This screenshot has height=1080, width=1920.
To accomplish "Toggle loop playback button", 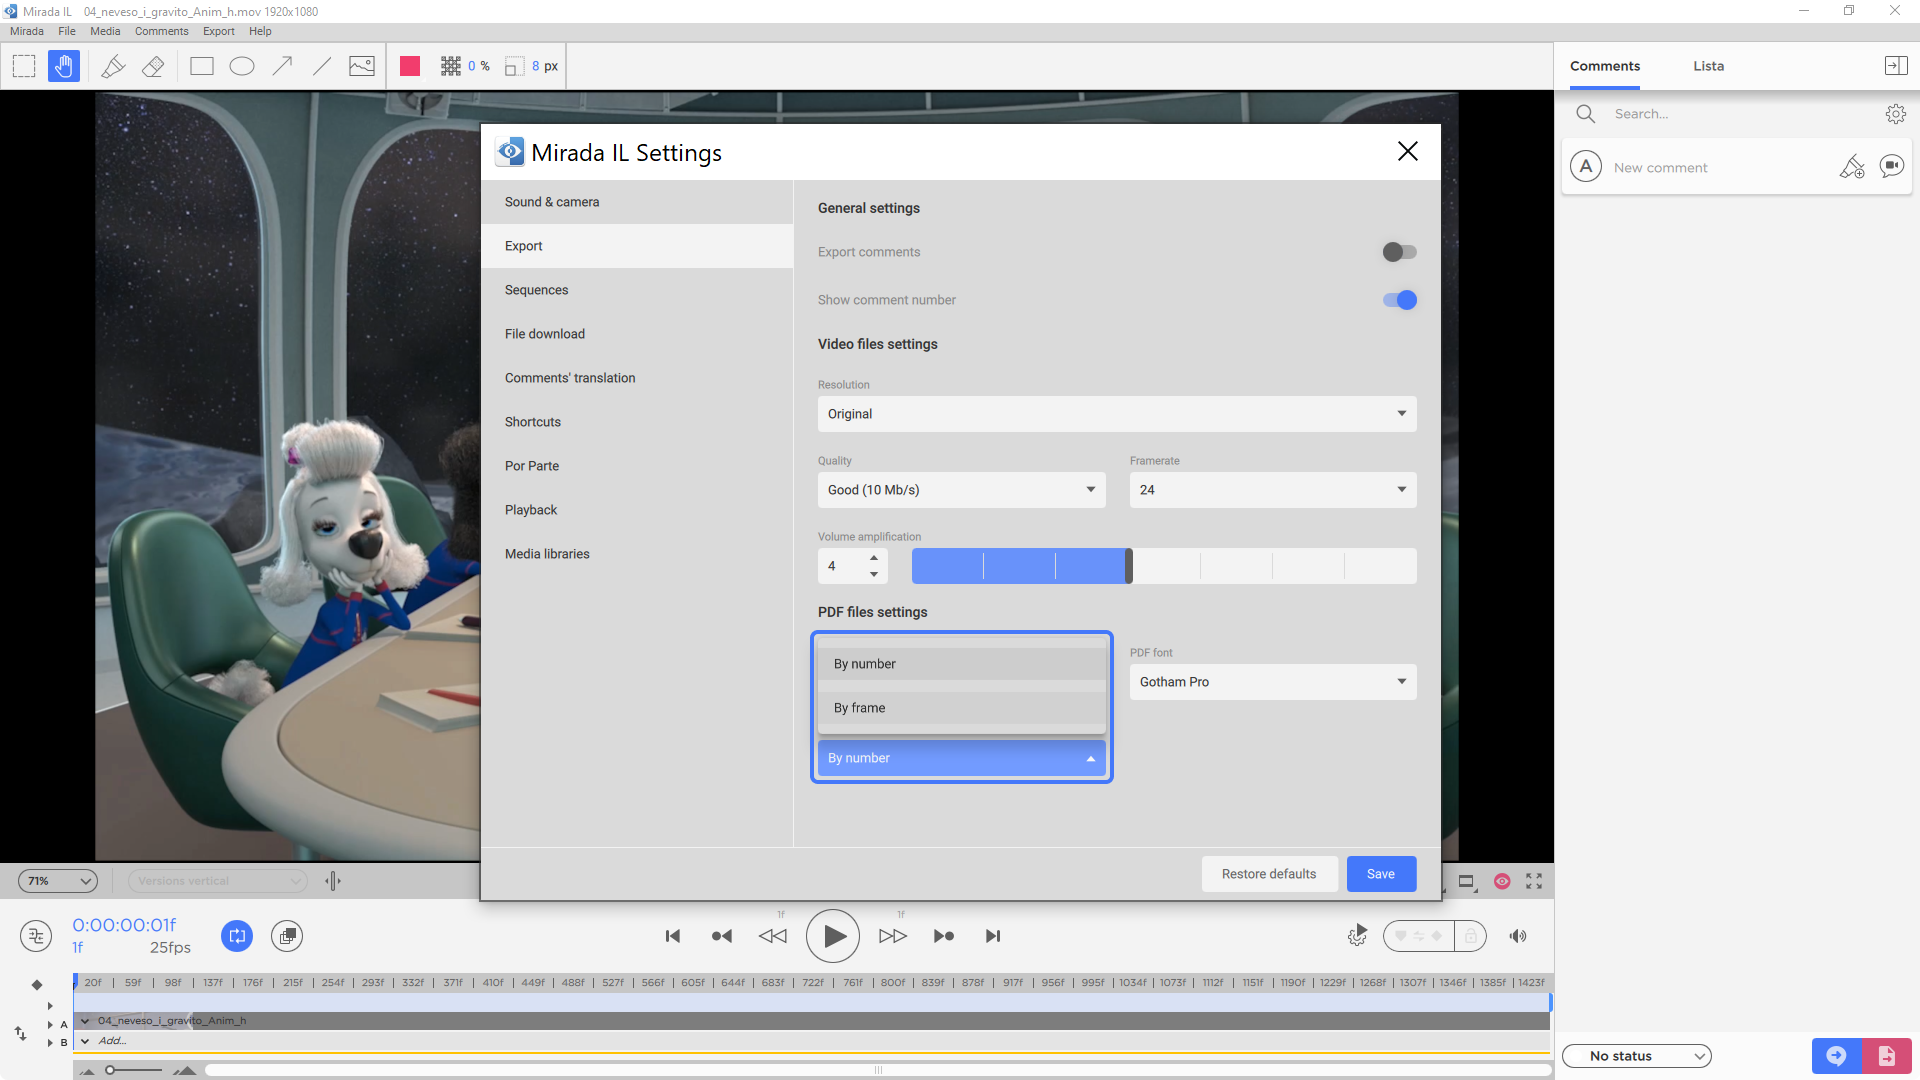I will (237, 936).
